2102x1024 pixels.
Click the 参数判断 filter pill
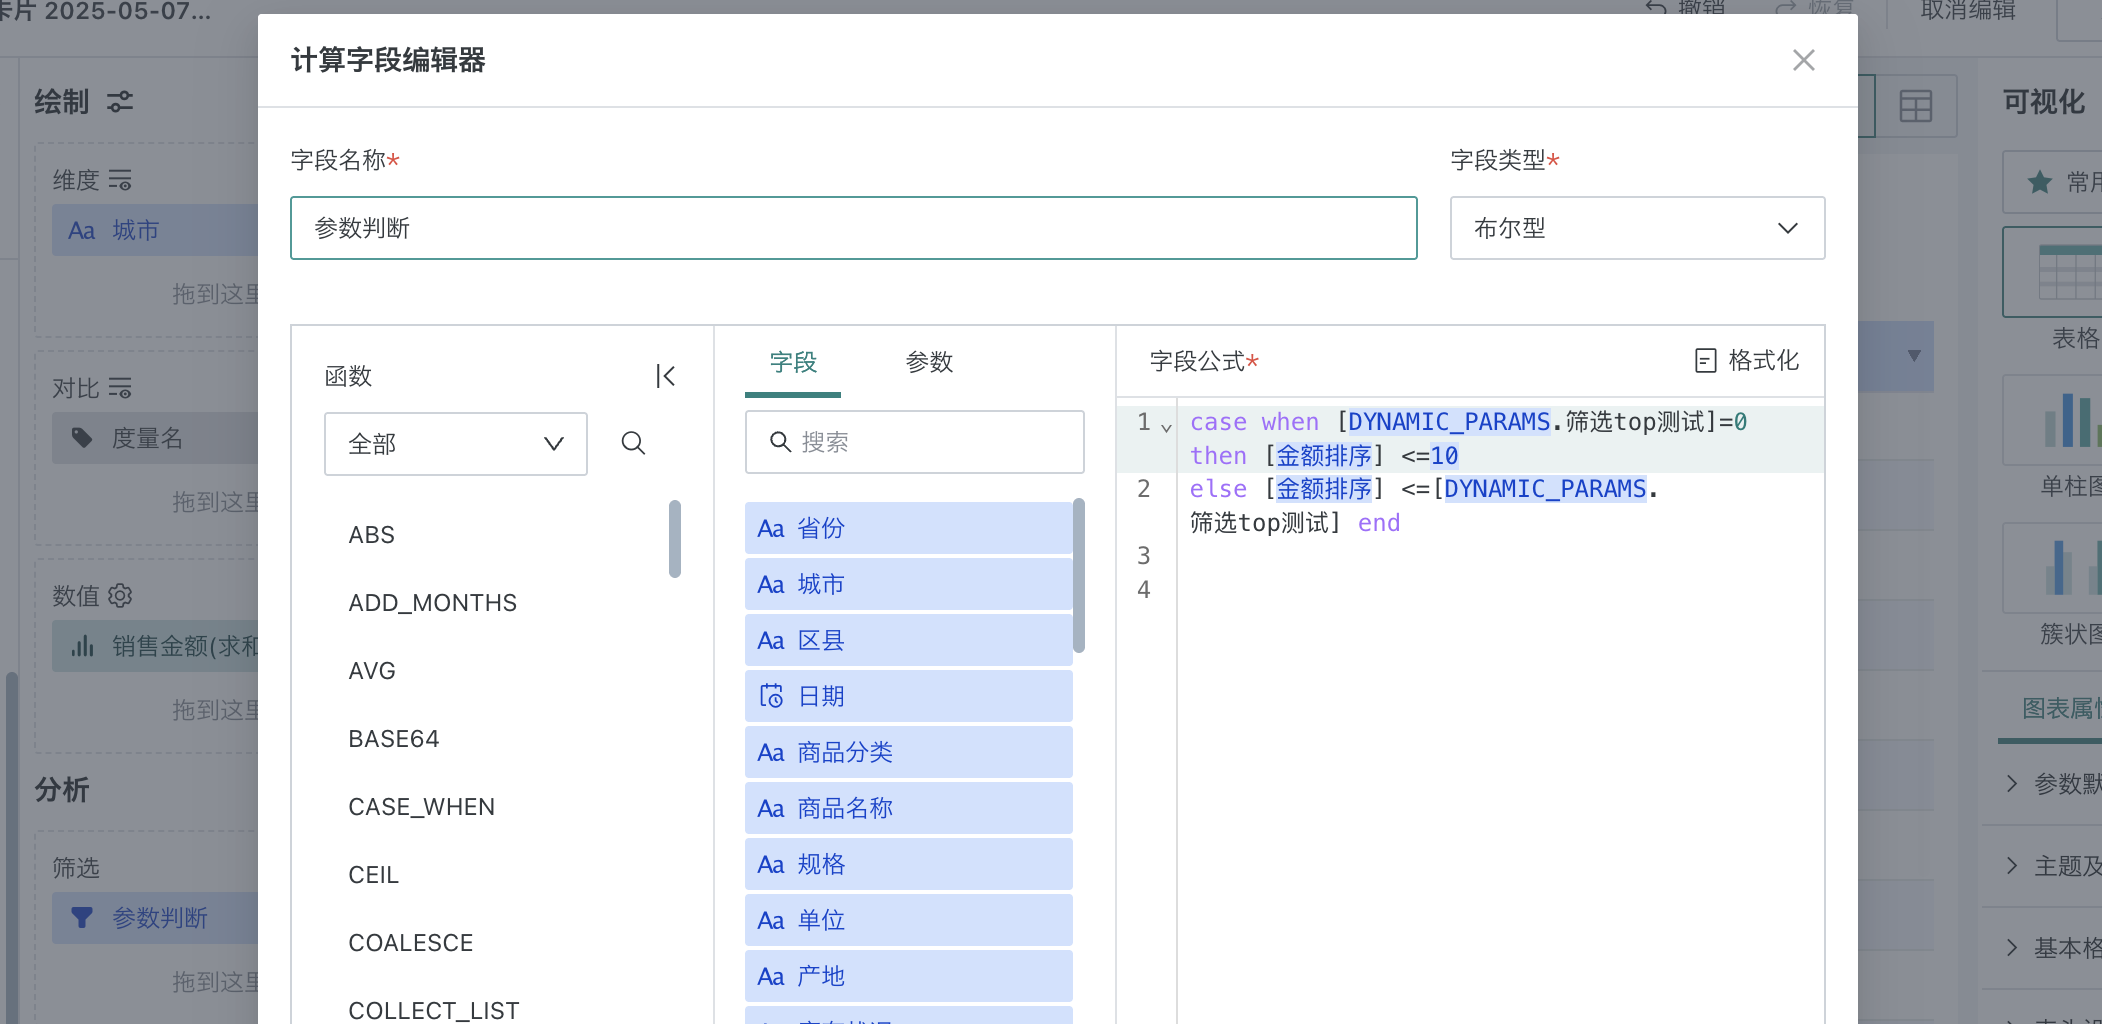(x=155, y=918)
